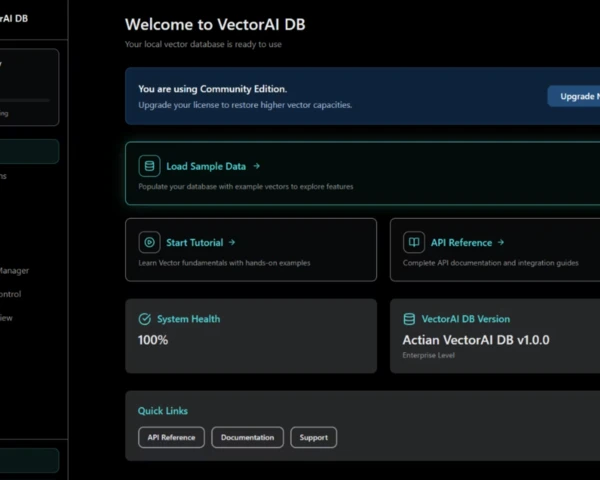Click the API Reference book icon

[x=414, y=242]
